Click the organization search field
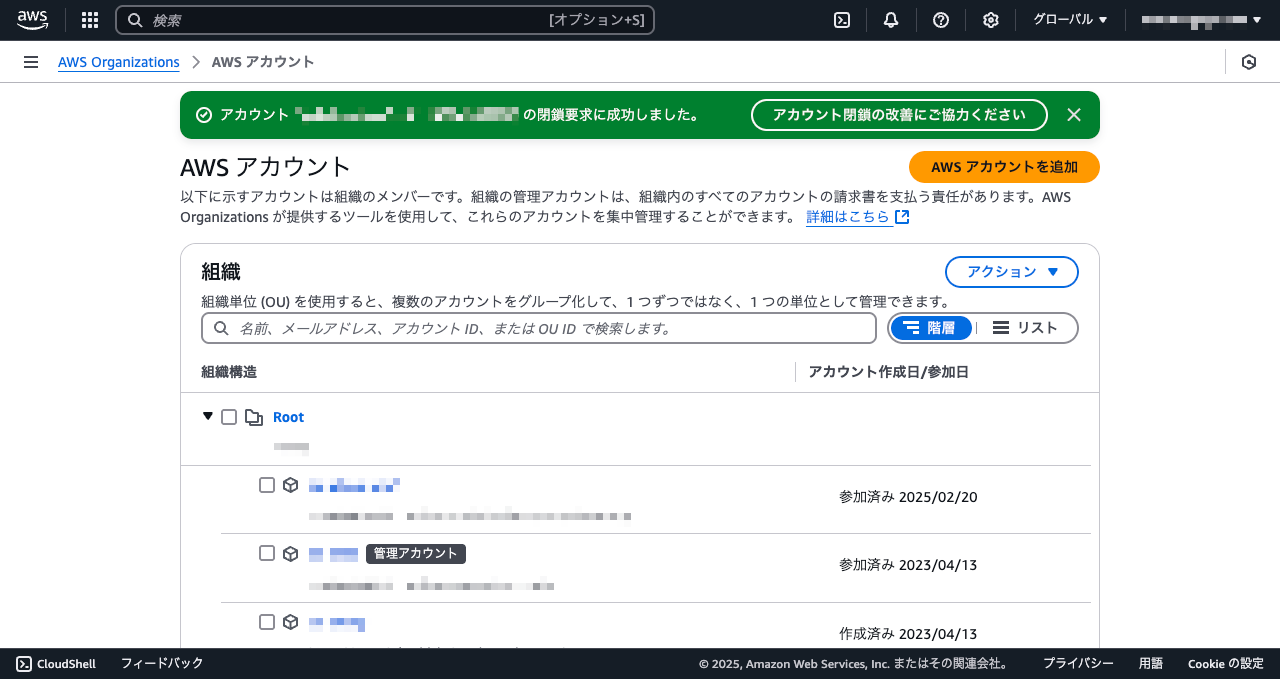 click(539, 328)
